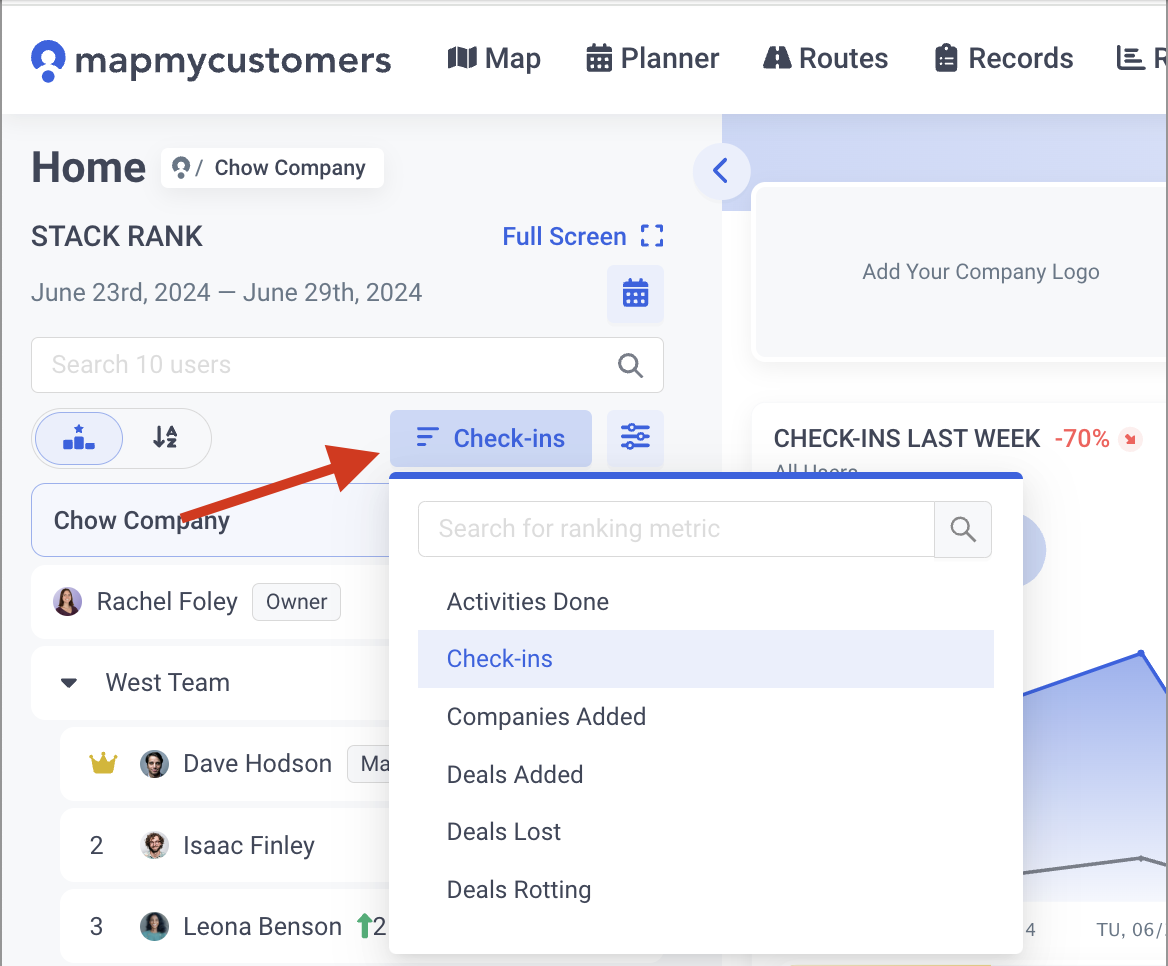
Task: Open Stack Rank in Full Screen
Action: pyautogui.click(x=583, y=236)
